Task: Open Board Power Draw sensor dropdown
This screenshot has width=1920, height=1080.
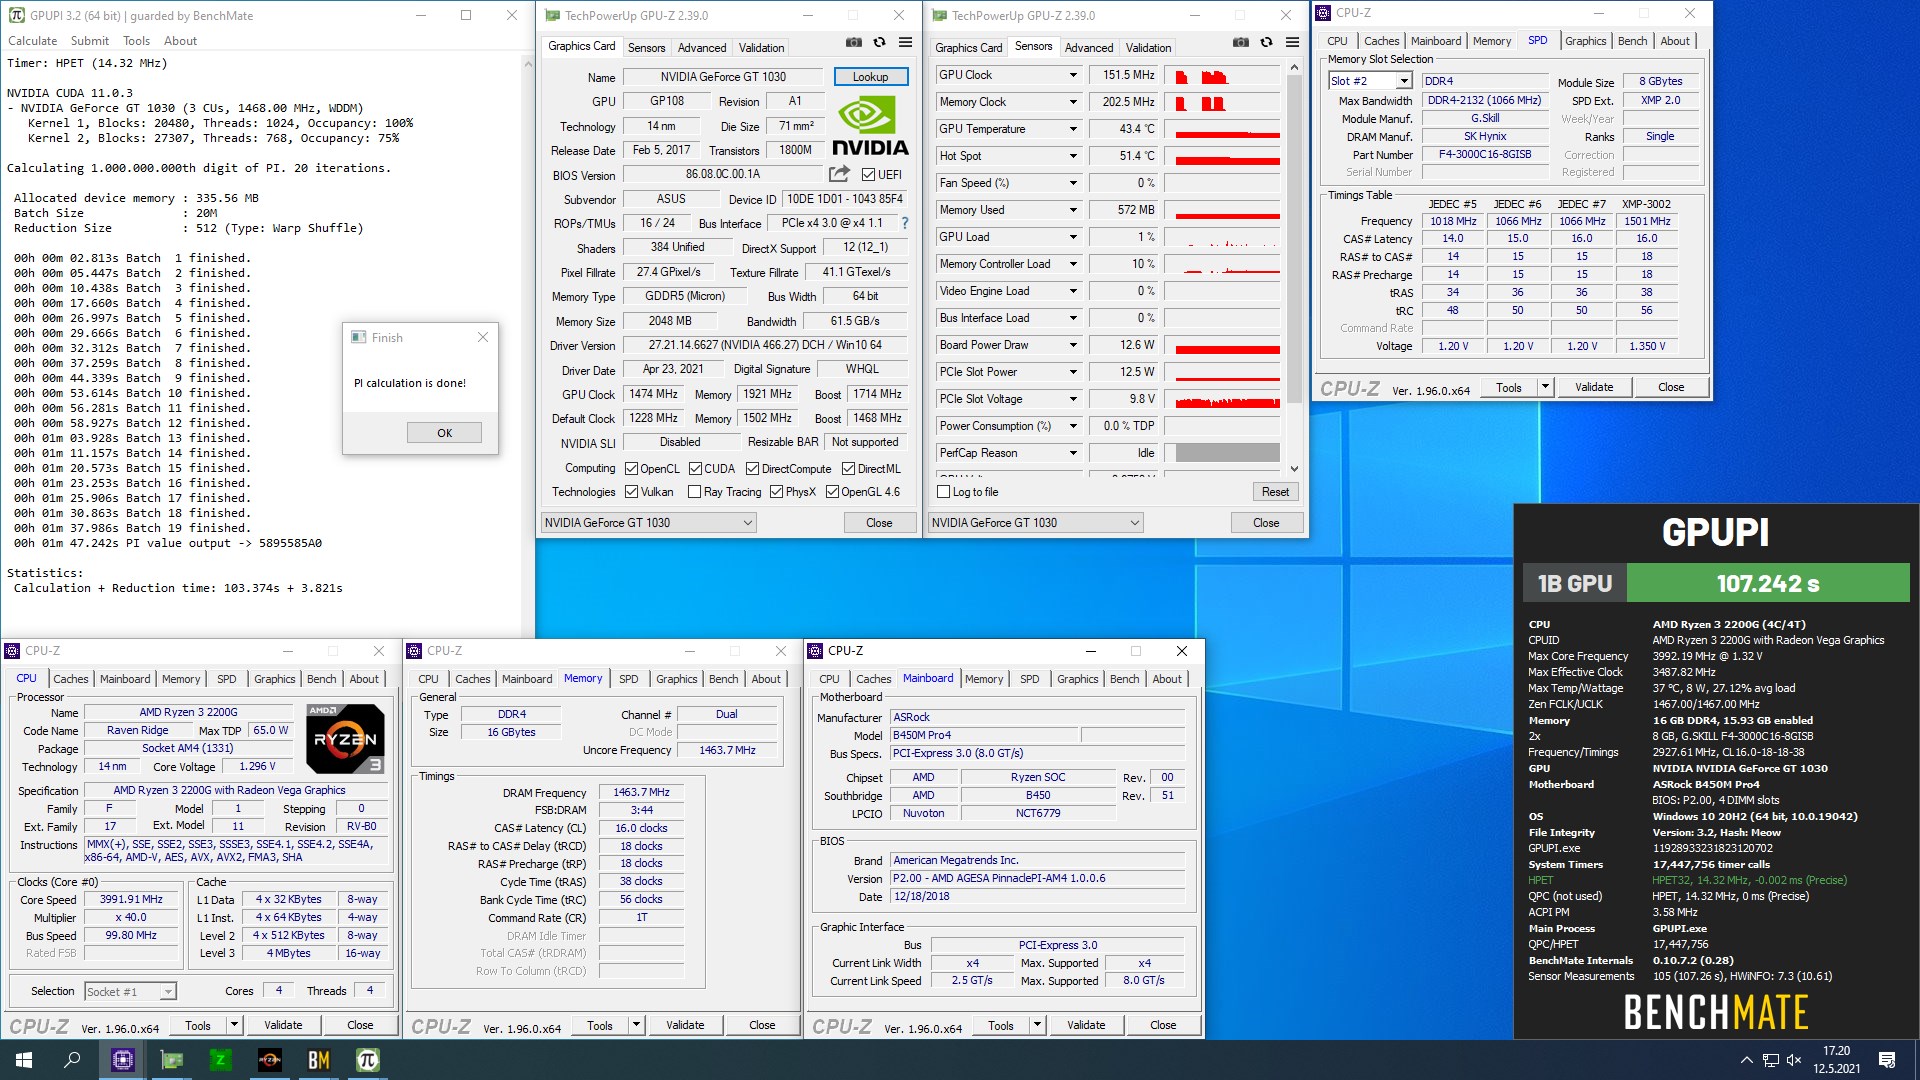Action: 1073,345
